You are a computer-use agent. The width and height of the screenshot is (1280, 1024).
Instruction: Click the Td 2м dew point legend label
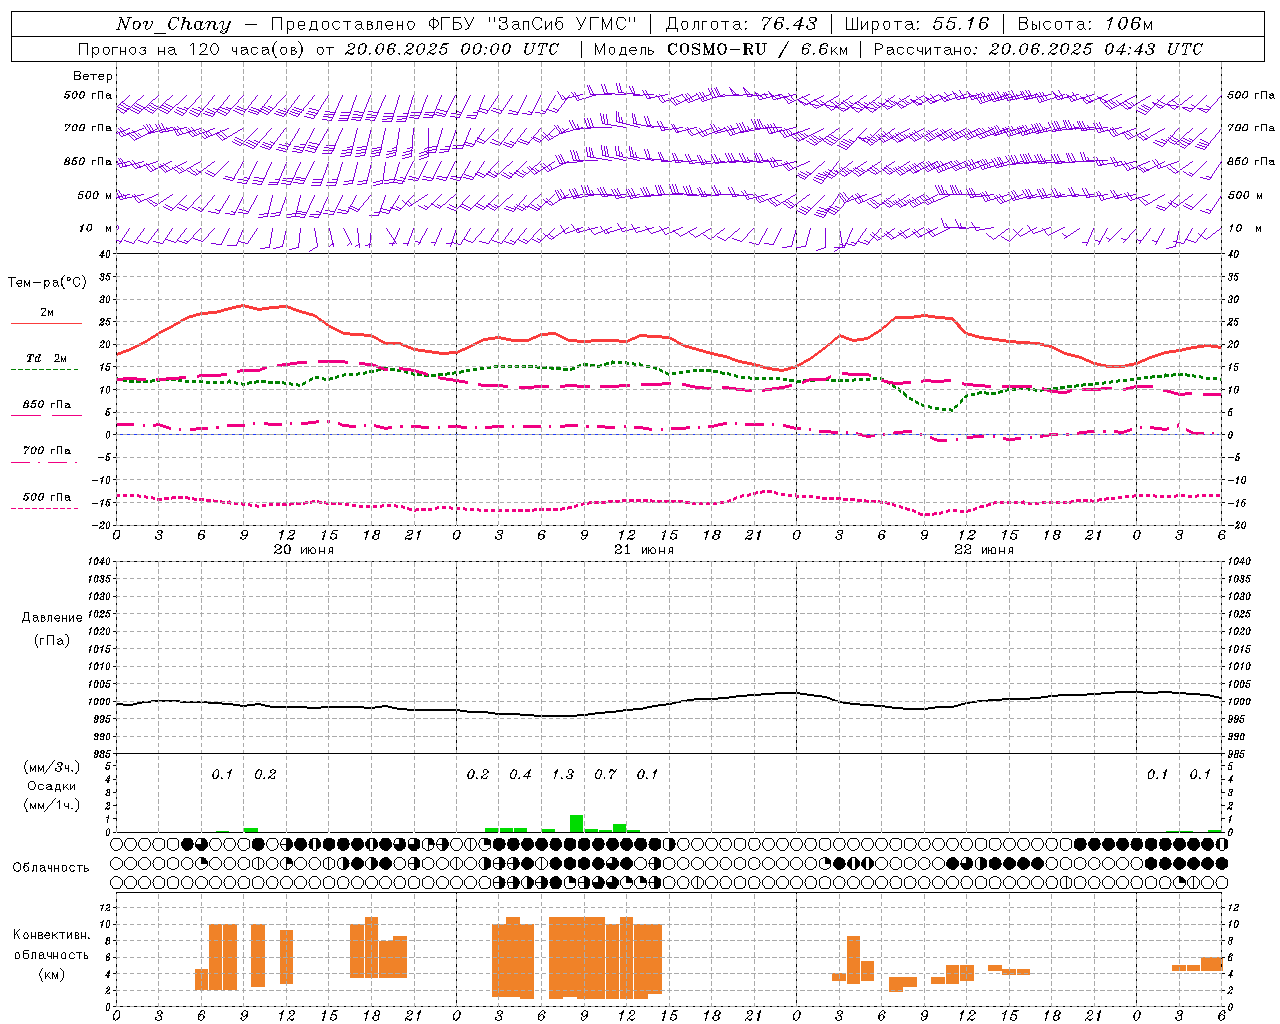click(46, 358)
